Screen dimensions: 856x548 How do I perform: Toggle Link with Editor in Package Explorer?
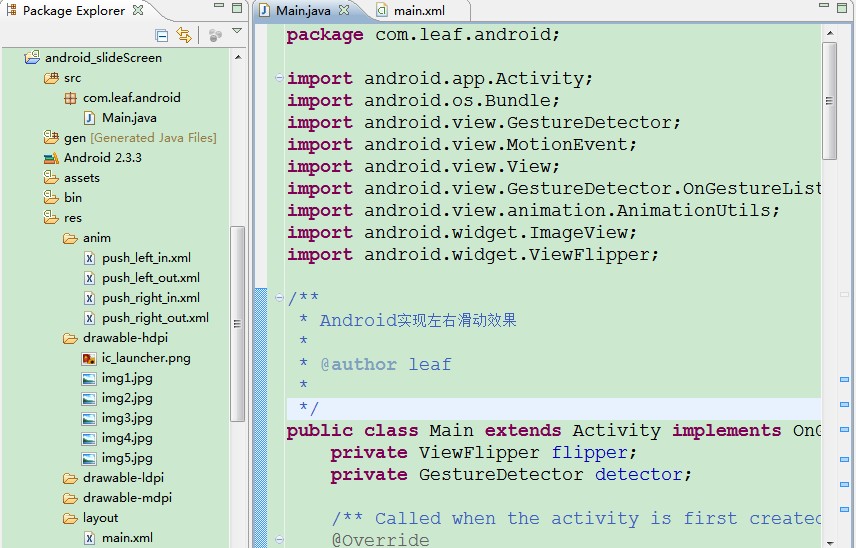(x=183, y=35)
